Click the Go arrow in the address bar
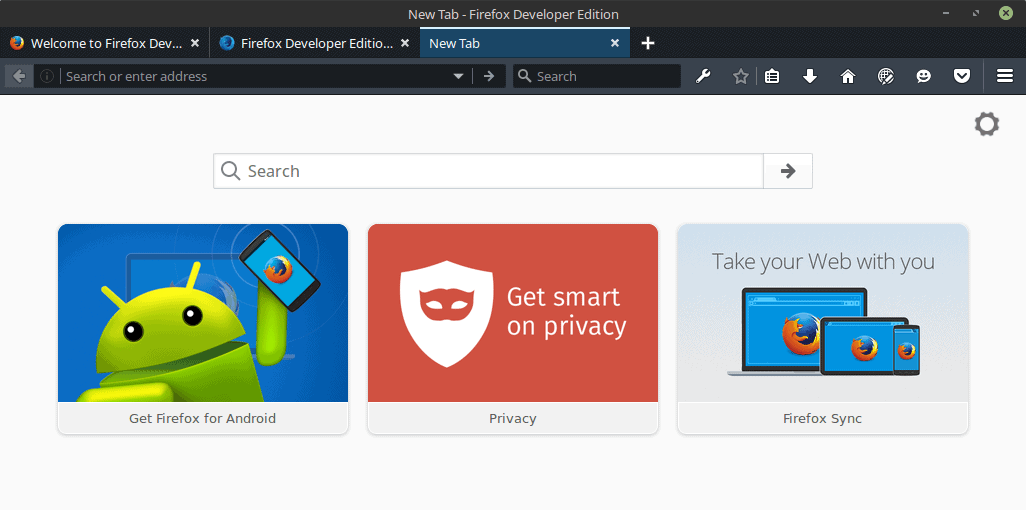Viewport: 1026px width, 510px height. (x=489, y=77)
